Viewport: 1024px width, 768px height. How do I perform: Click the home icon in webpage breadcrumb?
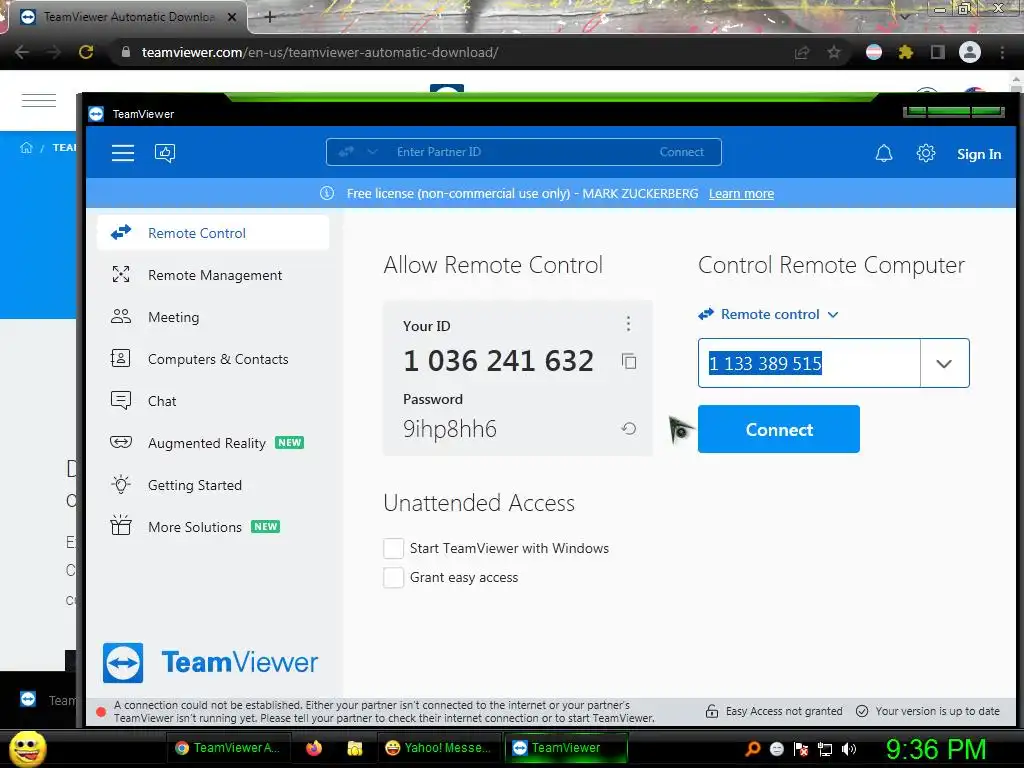[26, 148]
